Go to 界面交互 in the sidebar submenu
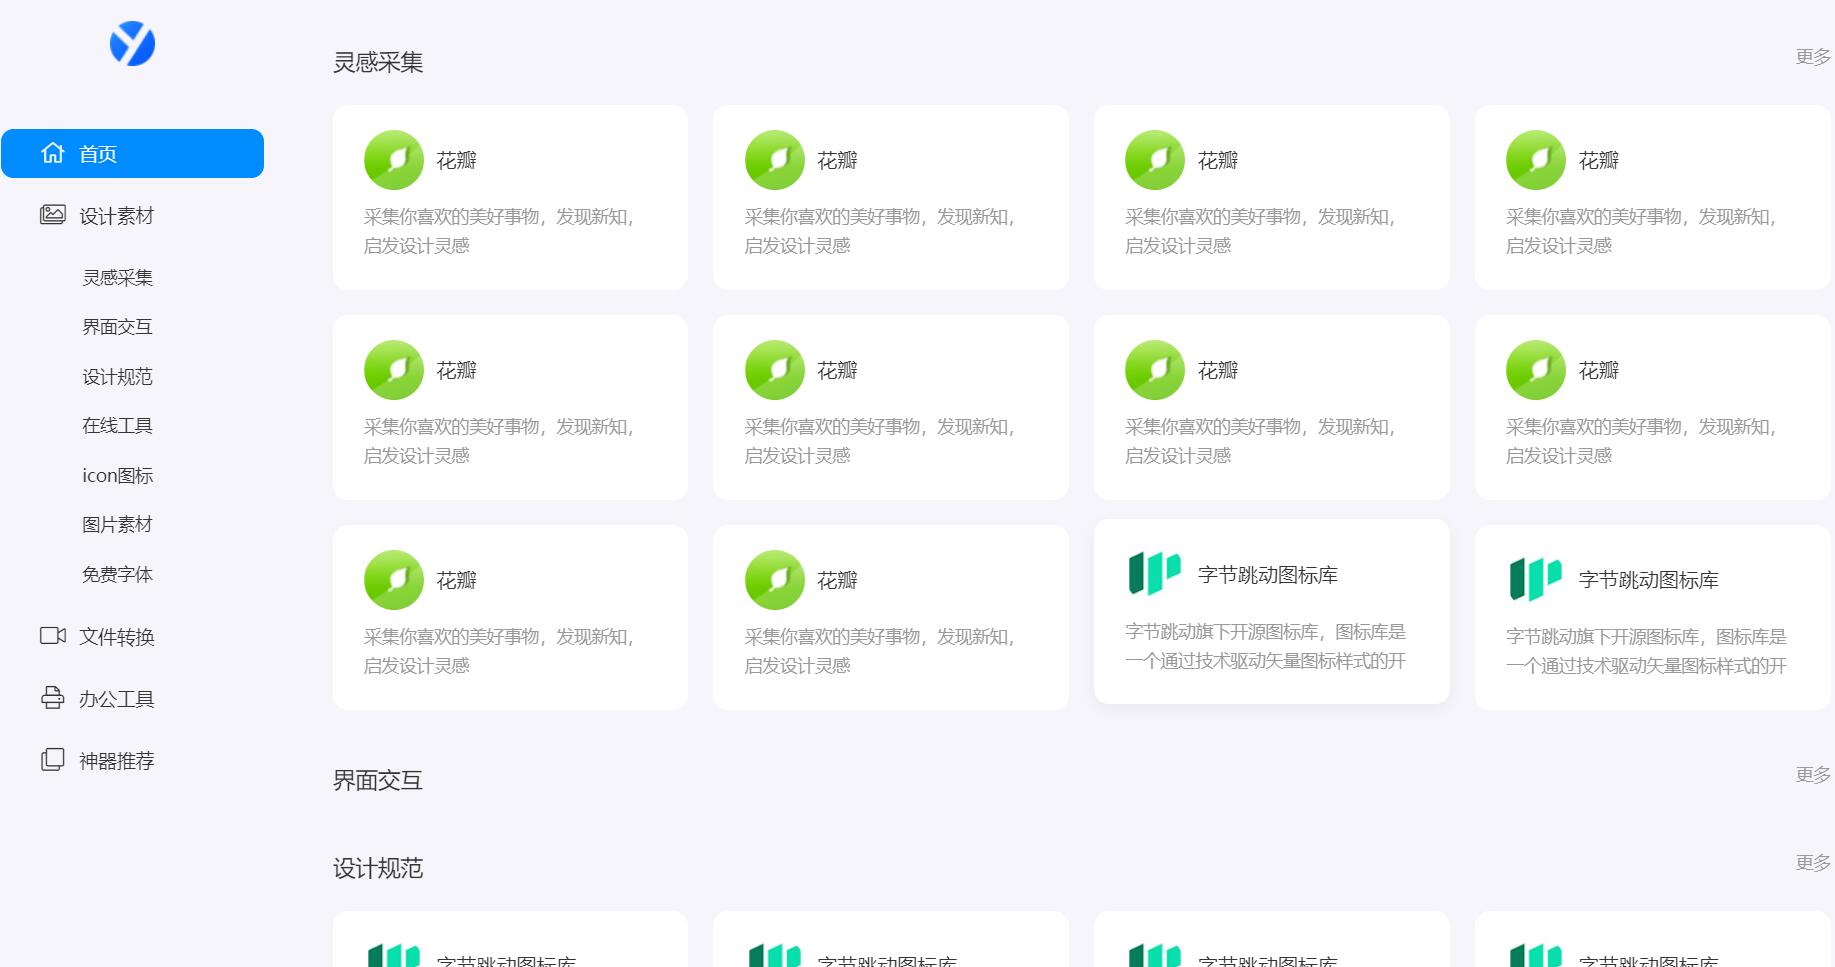This screenshot has height=967, width=1835. pyautogui.click(x=117, y=327)
